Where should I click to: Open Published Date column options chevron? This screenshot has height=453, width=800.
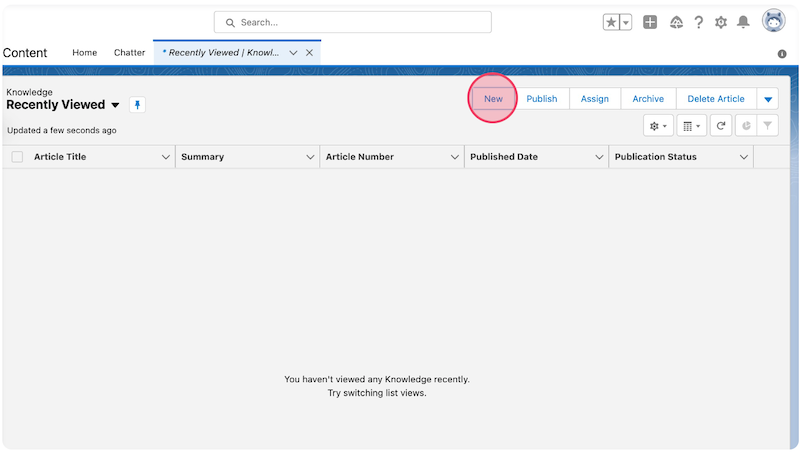(x=599, y=157)
